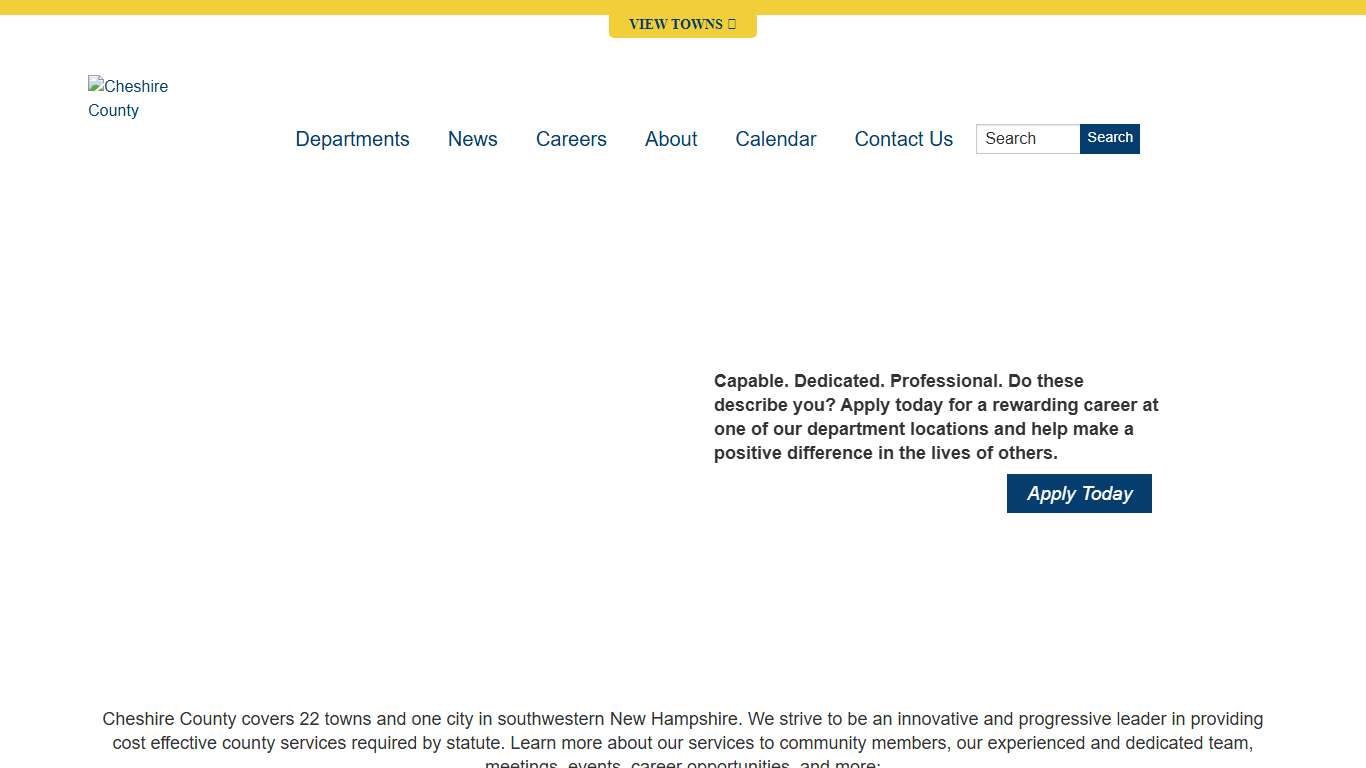Screen dimensions: 1366x768
Task: Go to the News page
Action: click(472, 139)
